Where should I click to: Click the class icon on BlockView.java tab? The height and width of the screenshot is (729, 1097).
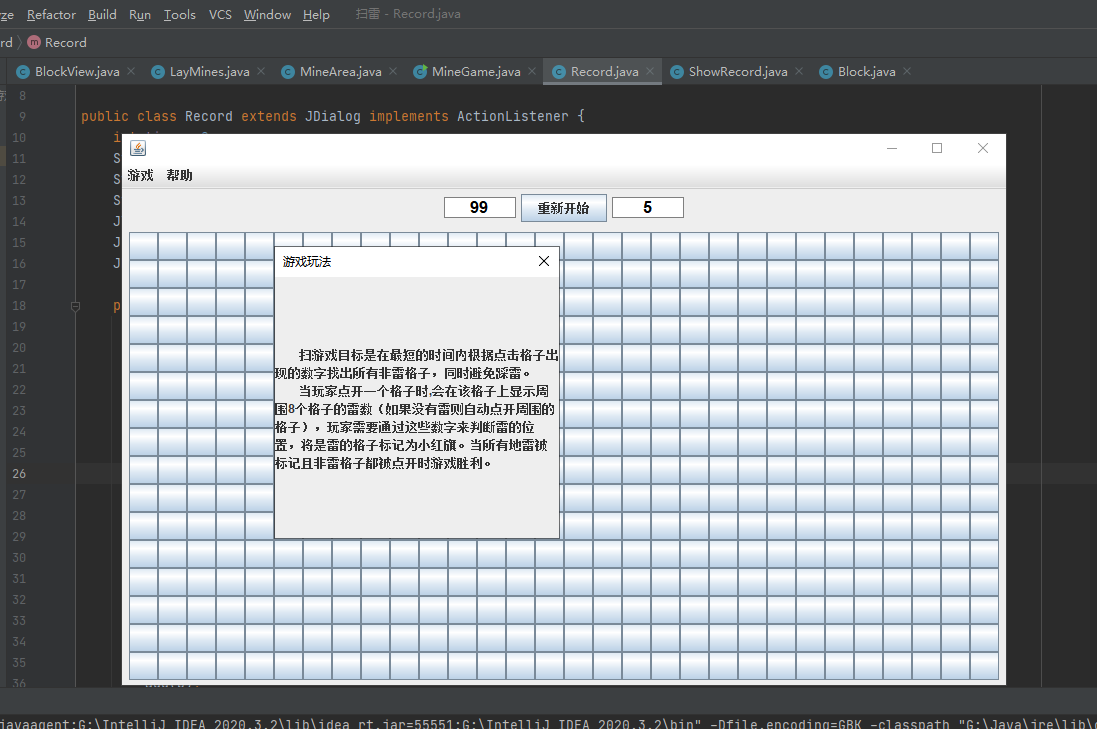(x=23, y=71)
